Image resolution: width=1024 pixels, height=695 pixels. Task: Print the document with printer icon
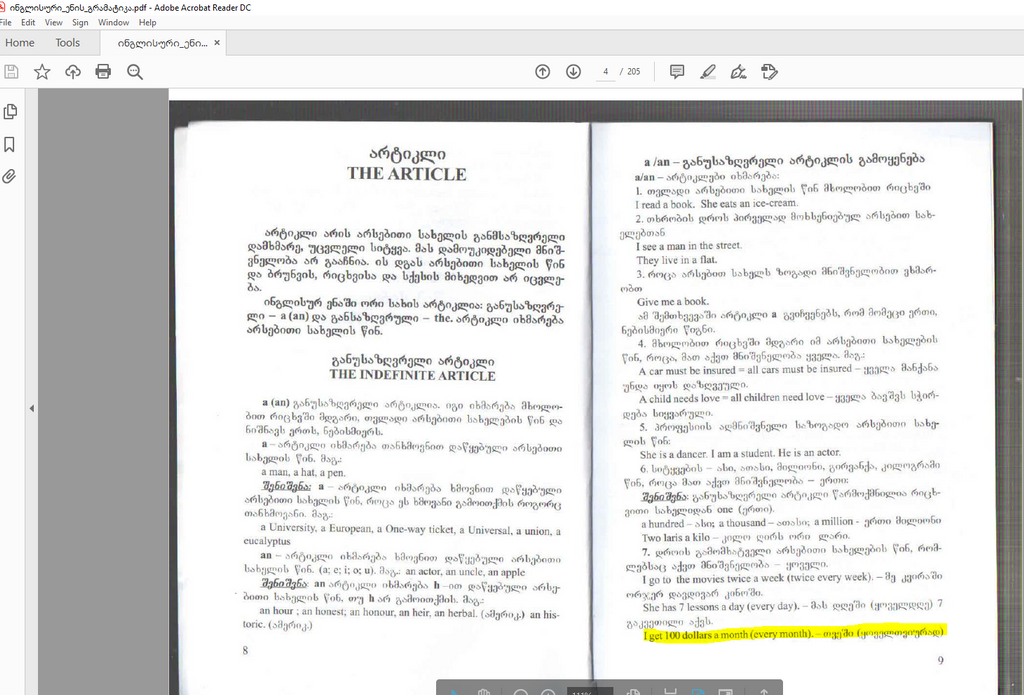[103, 72]
